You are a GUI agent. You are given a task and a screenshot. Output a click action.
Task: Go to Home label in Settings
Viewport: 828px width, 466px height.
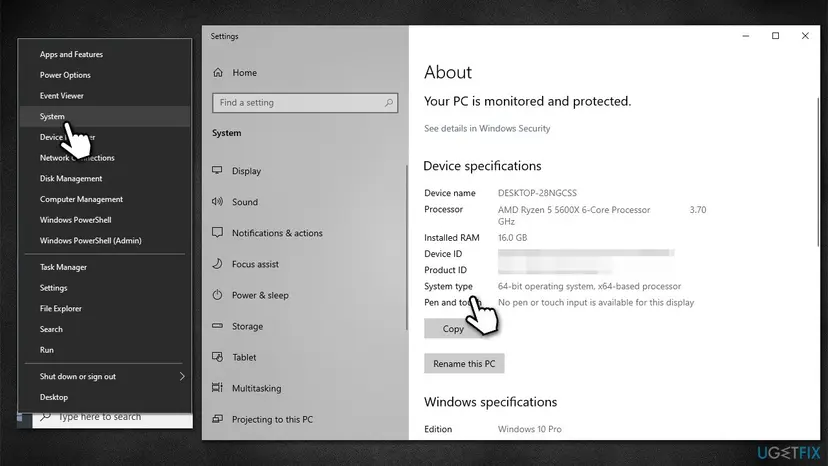244,73
